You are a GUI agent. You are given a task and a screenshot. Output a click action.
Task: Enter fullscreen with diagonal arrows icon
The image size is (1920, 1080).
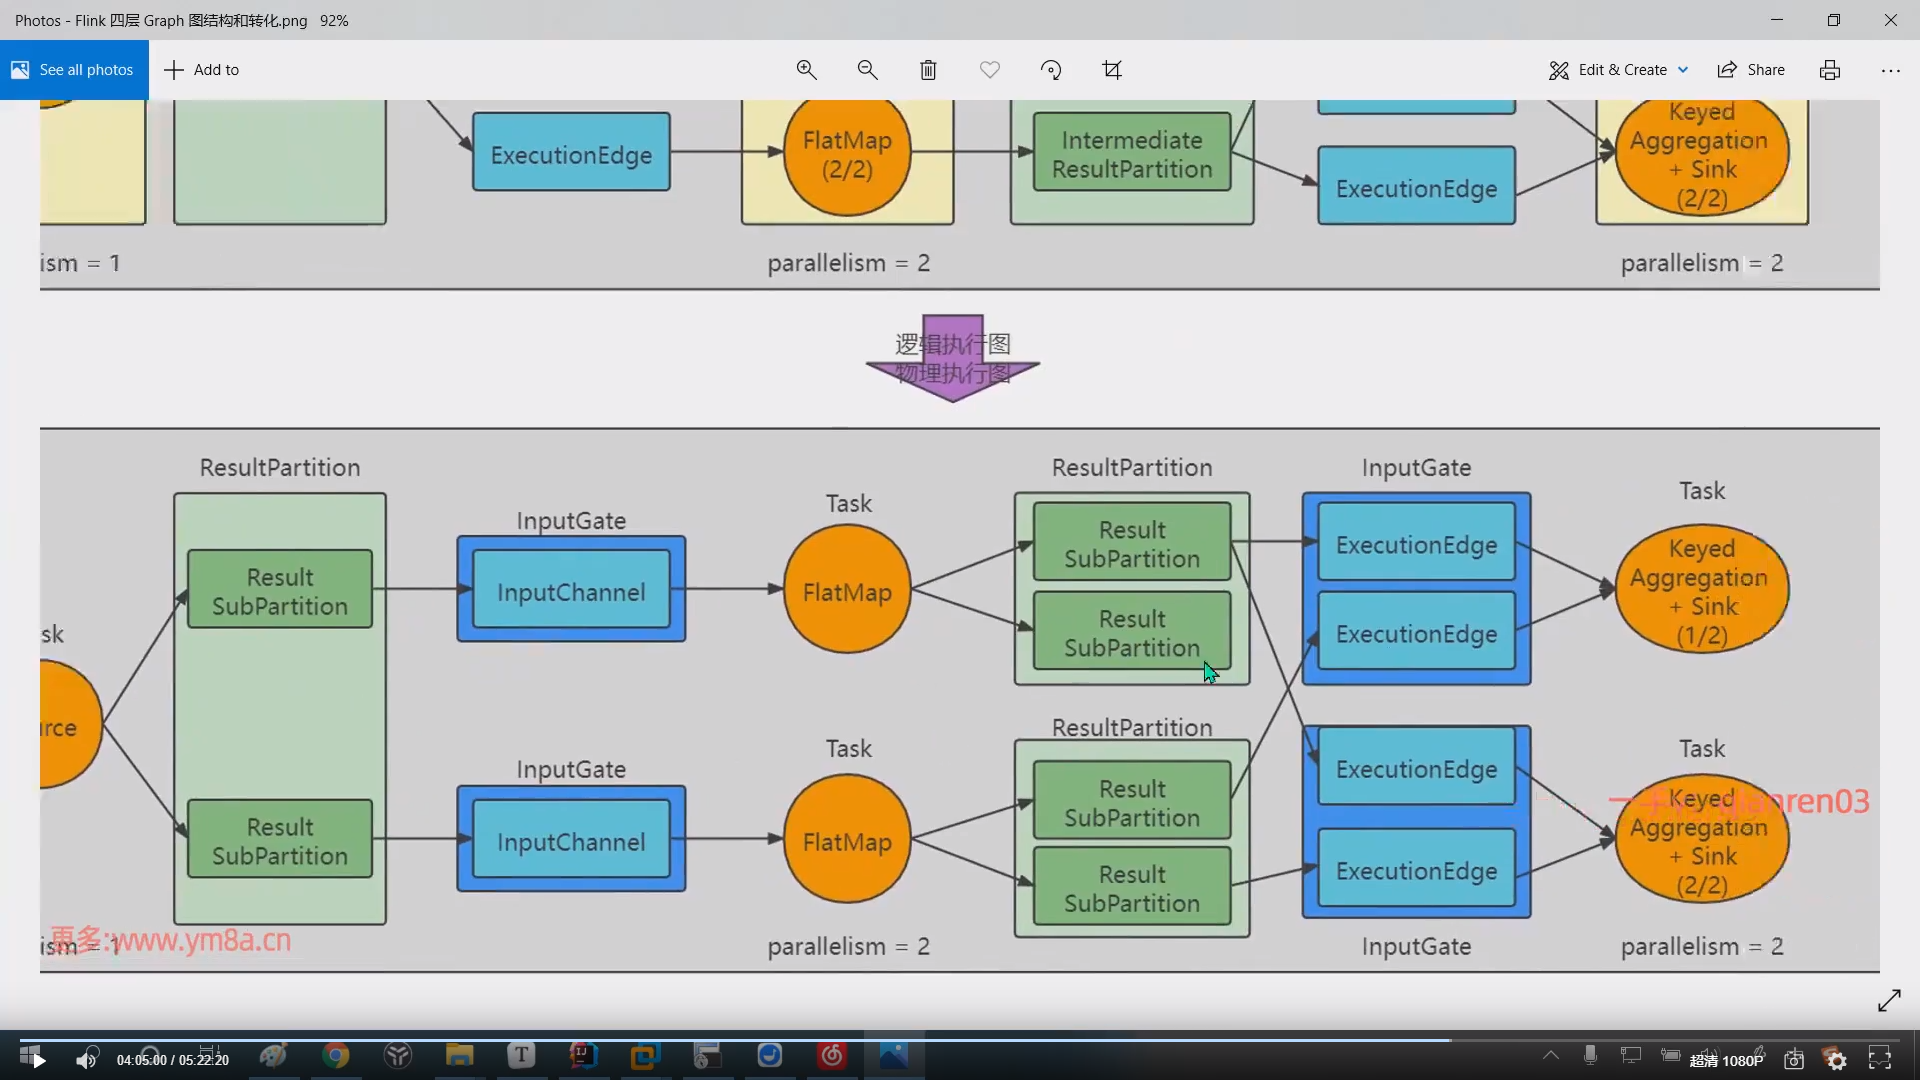1889,1000
